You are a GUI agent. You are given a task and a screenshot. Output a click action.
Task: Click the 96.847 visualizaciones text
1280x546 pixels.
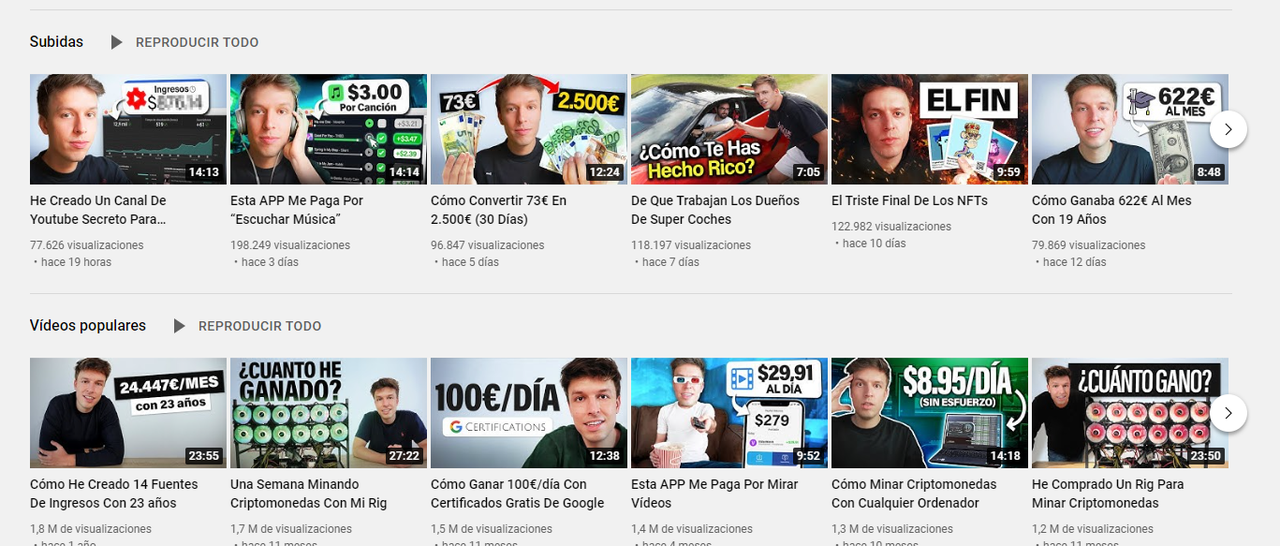pos(488,245)
